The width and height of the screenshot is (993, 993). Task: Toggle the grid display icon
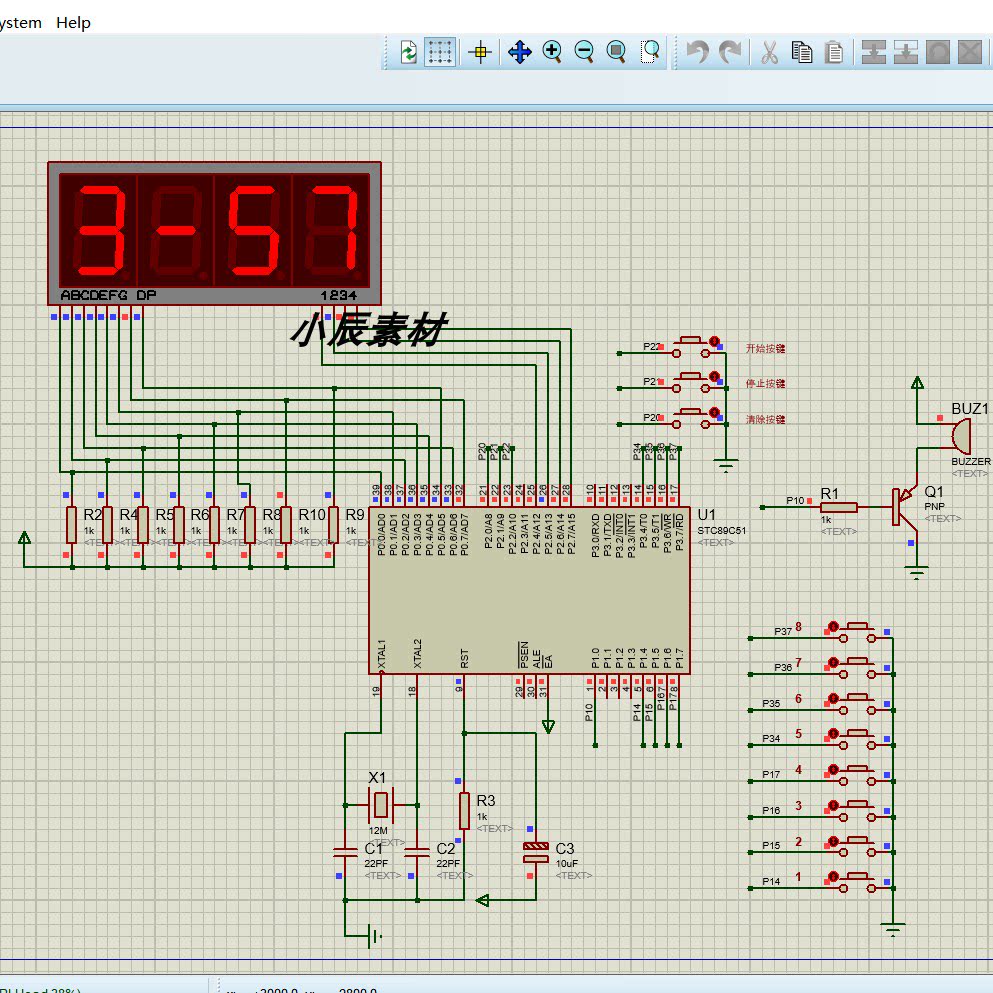(440, 52)
